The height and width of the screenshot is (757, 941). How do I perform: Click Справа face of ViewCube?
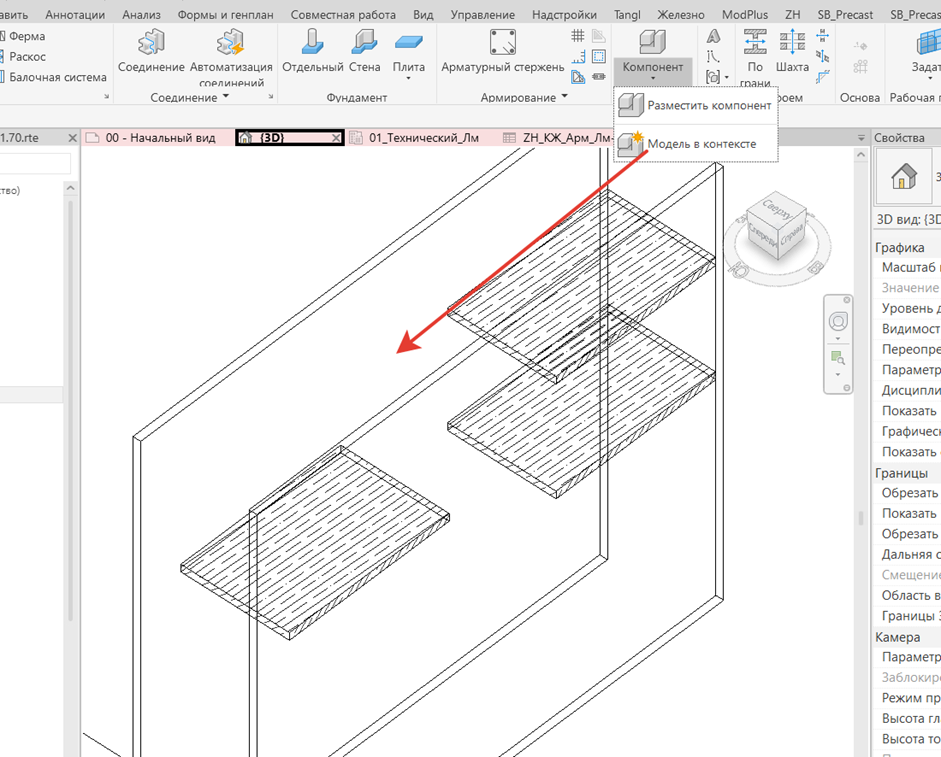(x=793, y=236)
